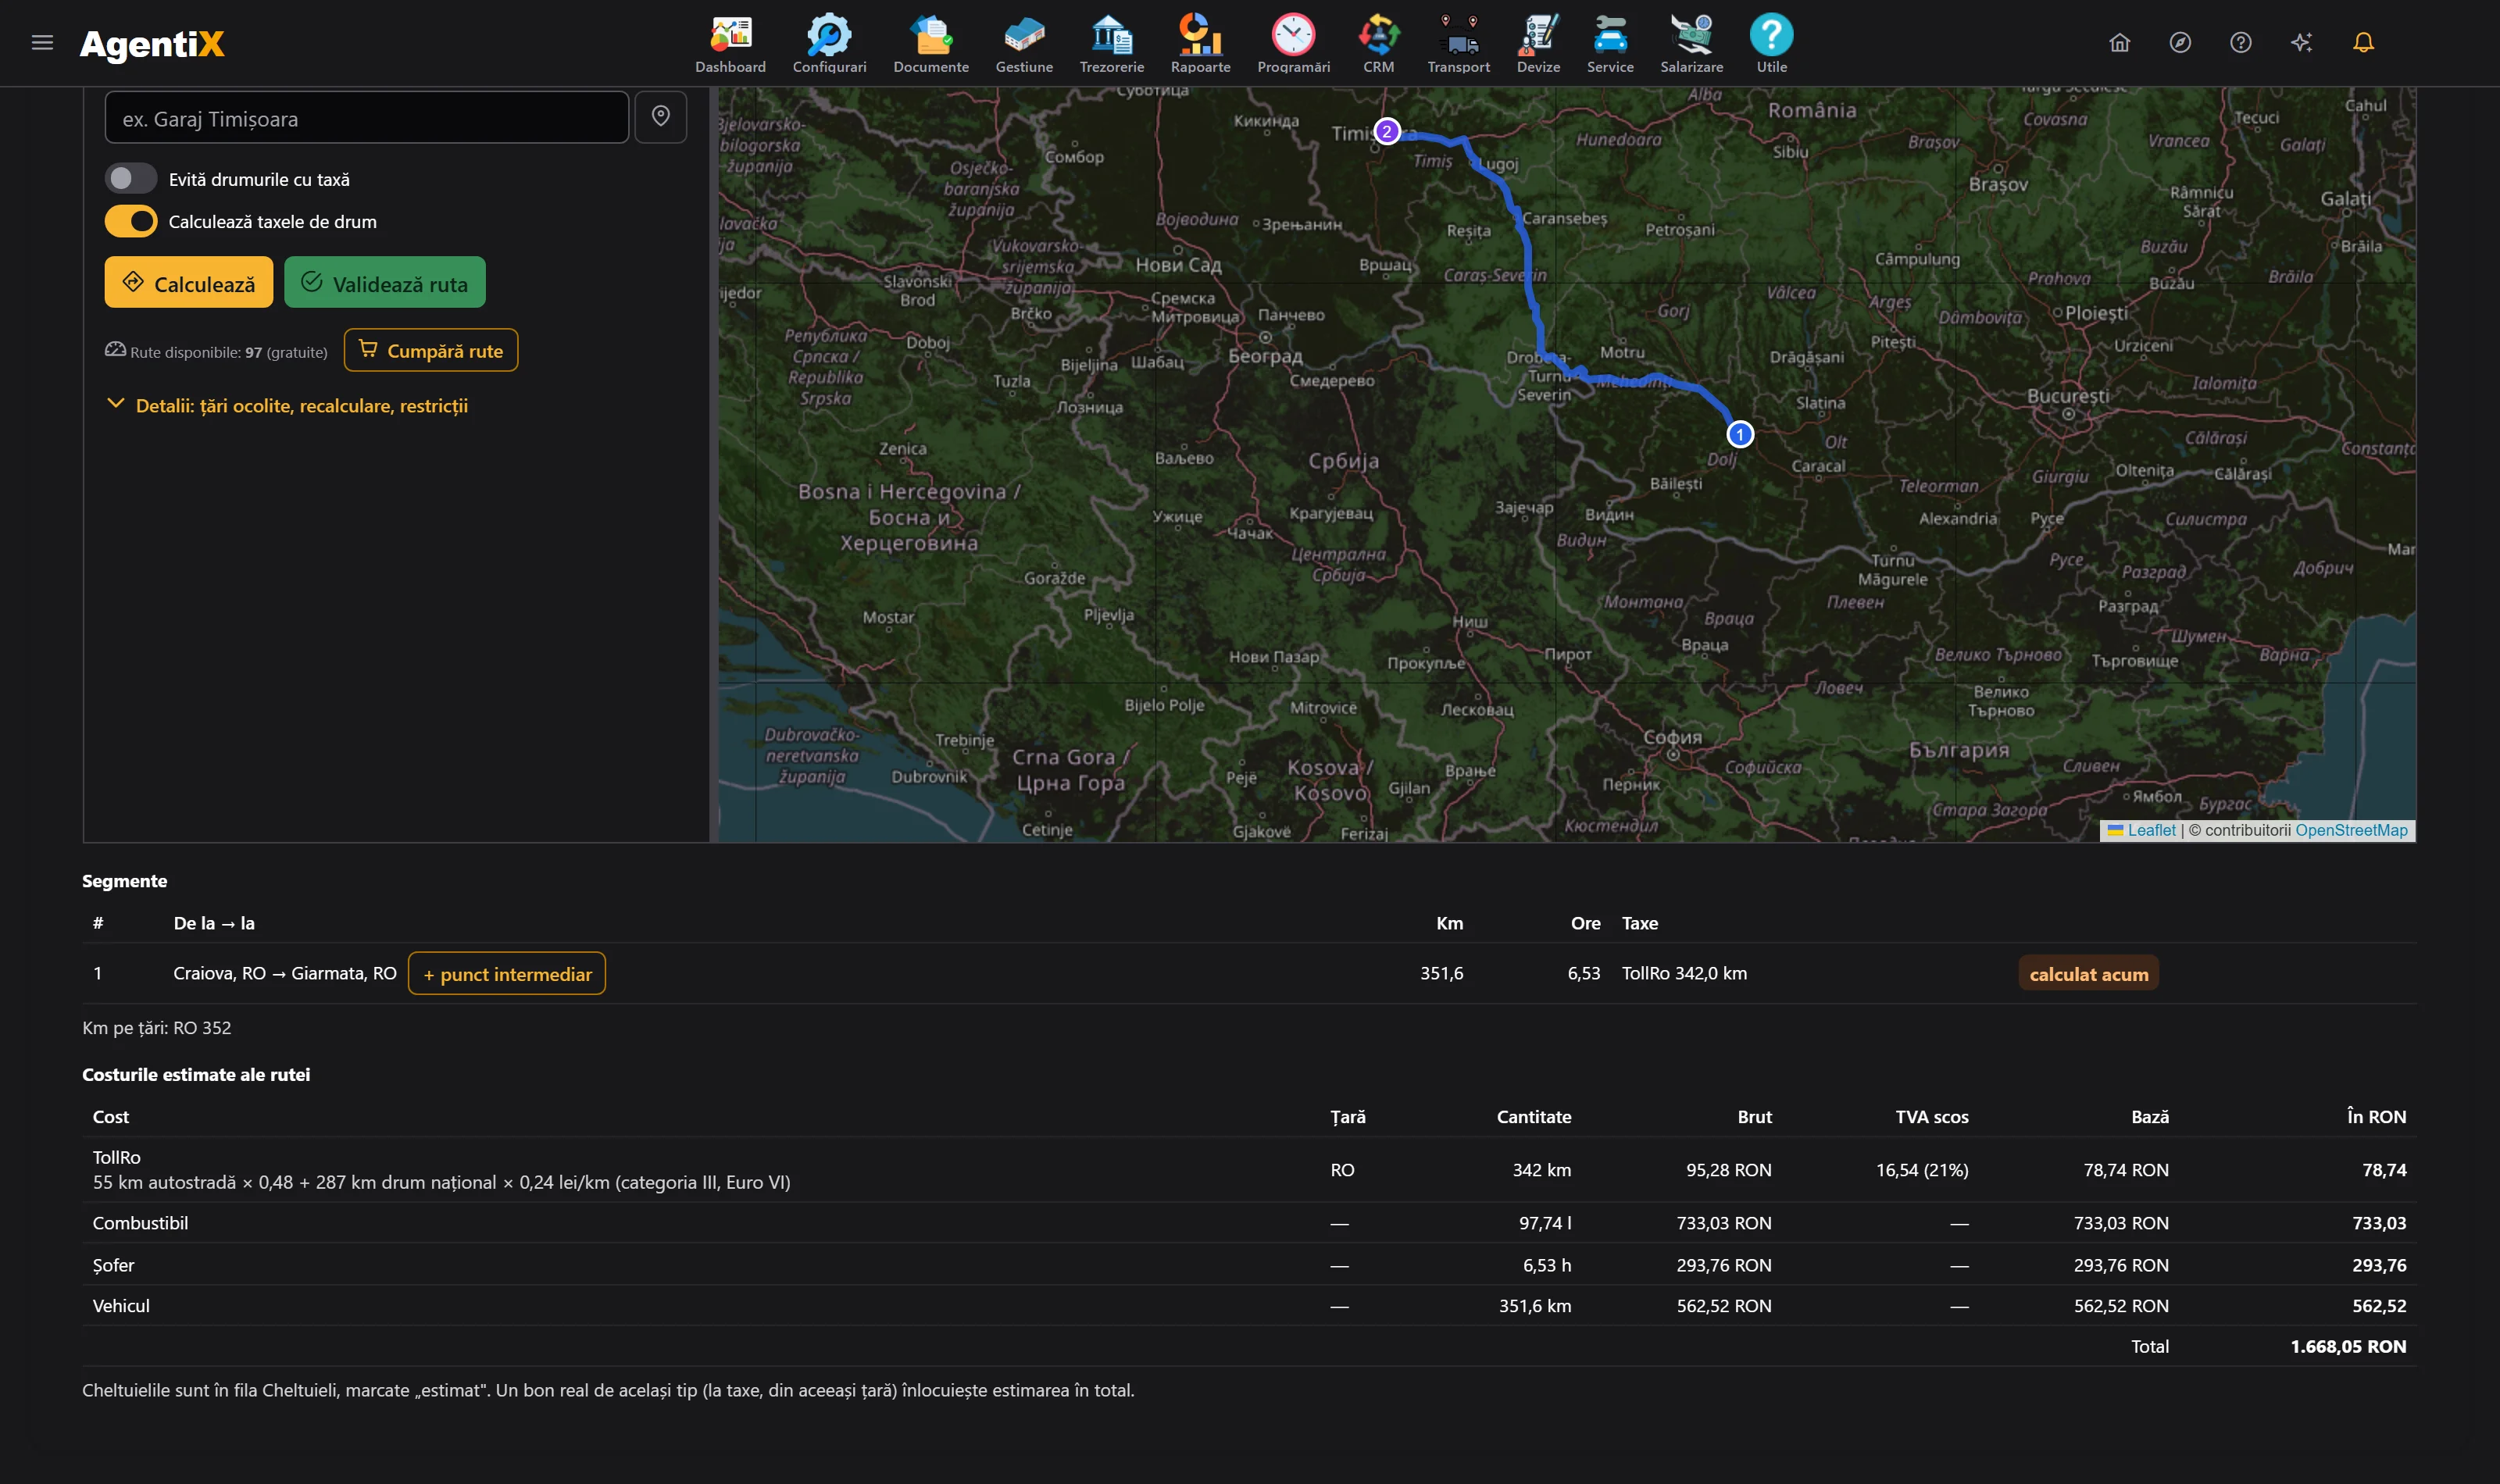Click the Combustibil cost row label
Screen dimensions: 2500x1484
coord(140,1223)
